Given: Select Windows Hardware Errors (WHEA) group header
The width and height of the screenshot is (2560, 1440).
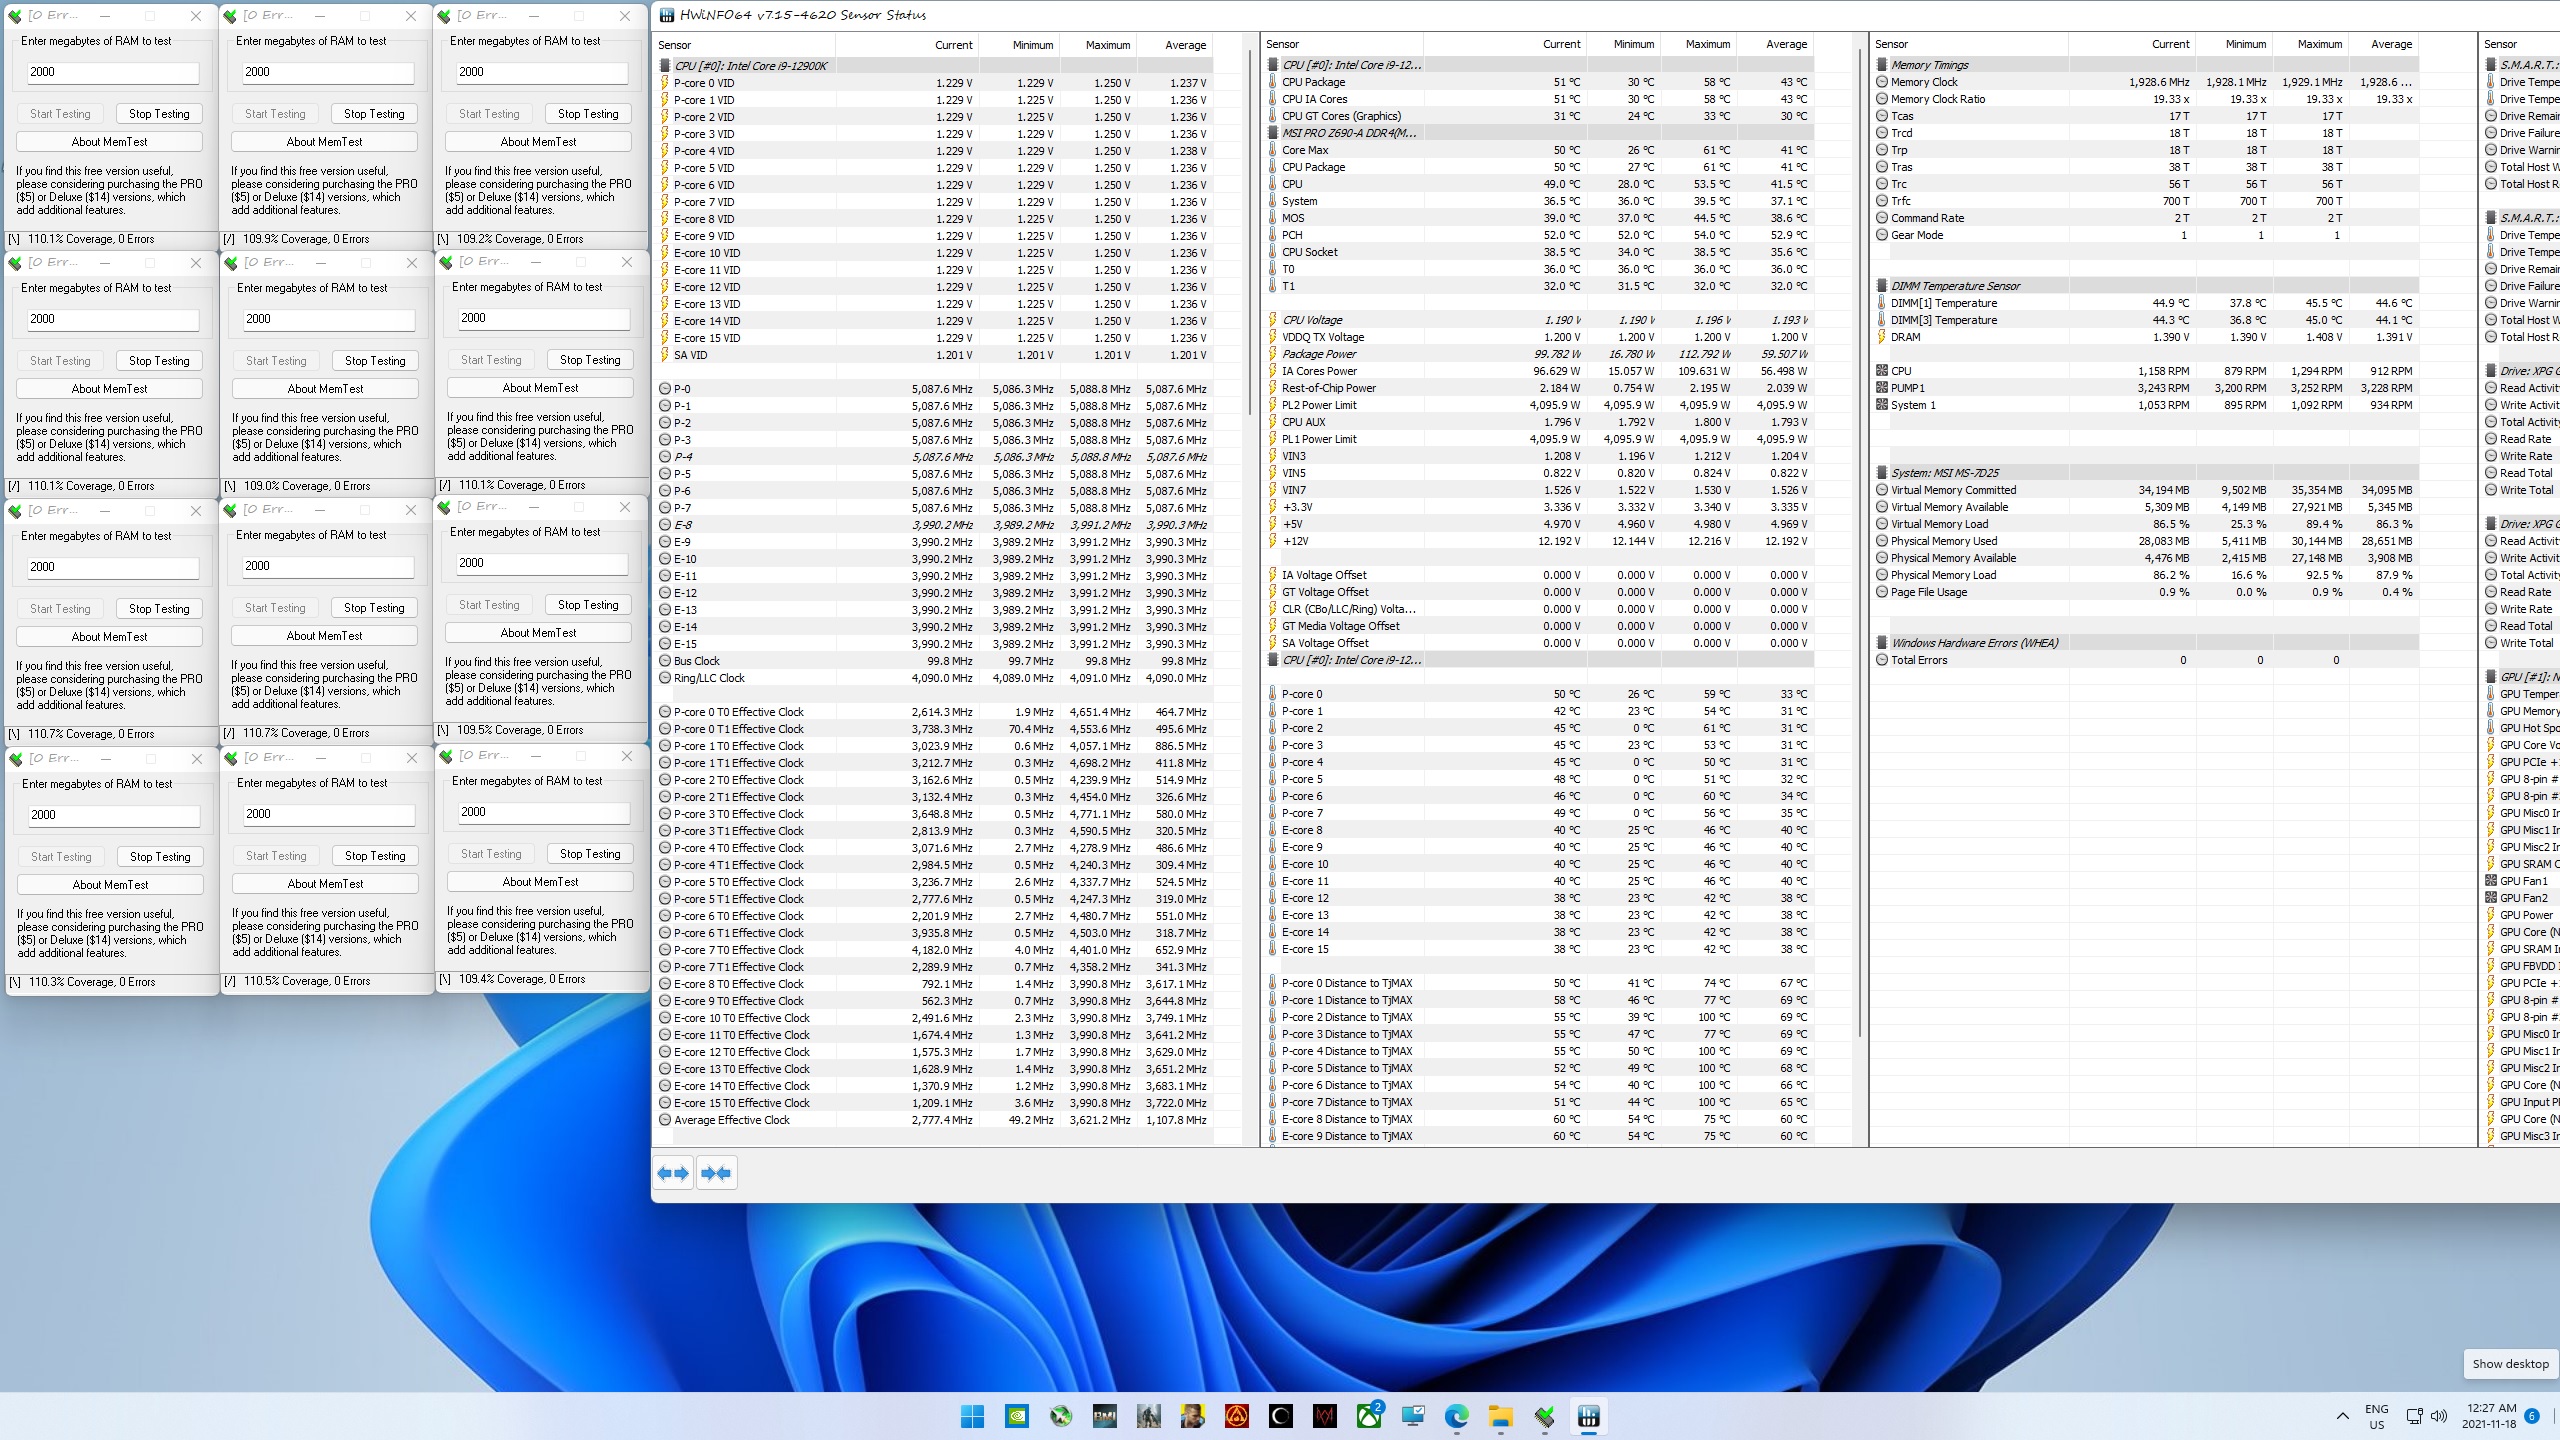Looking at the screenshot, I should [x=1974, y=643].
